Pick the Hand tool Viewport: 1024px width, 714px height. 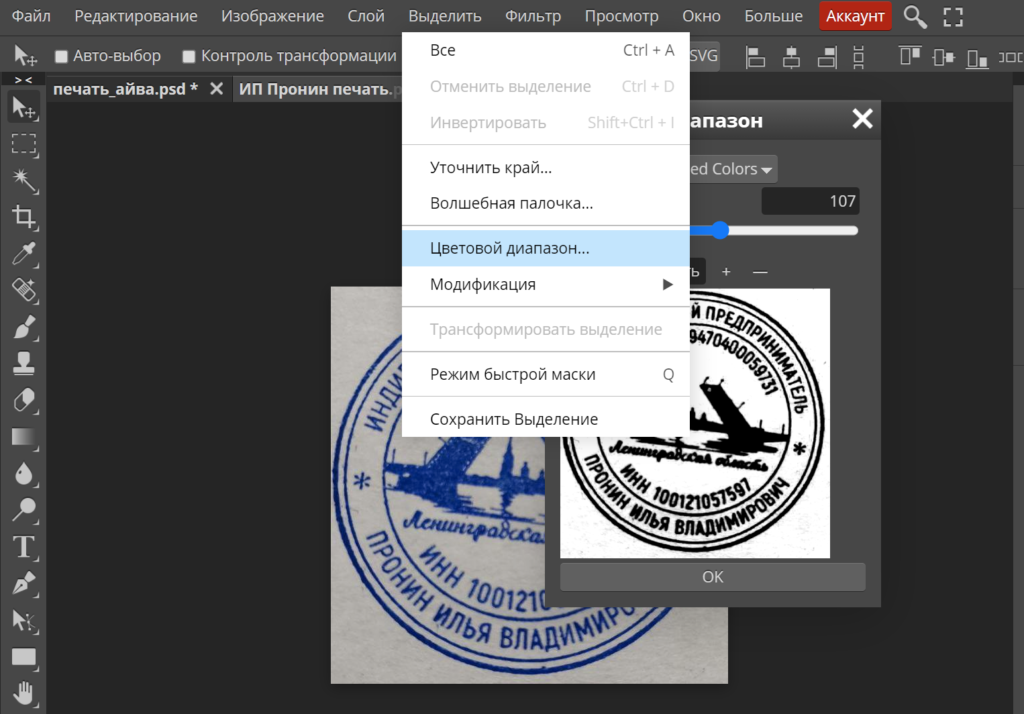tap(23, 692)
